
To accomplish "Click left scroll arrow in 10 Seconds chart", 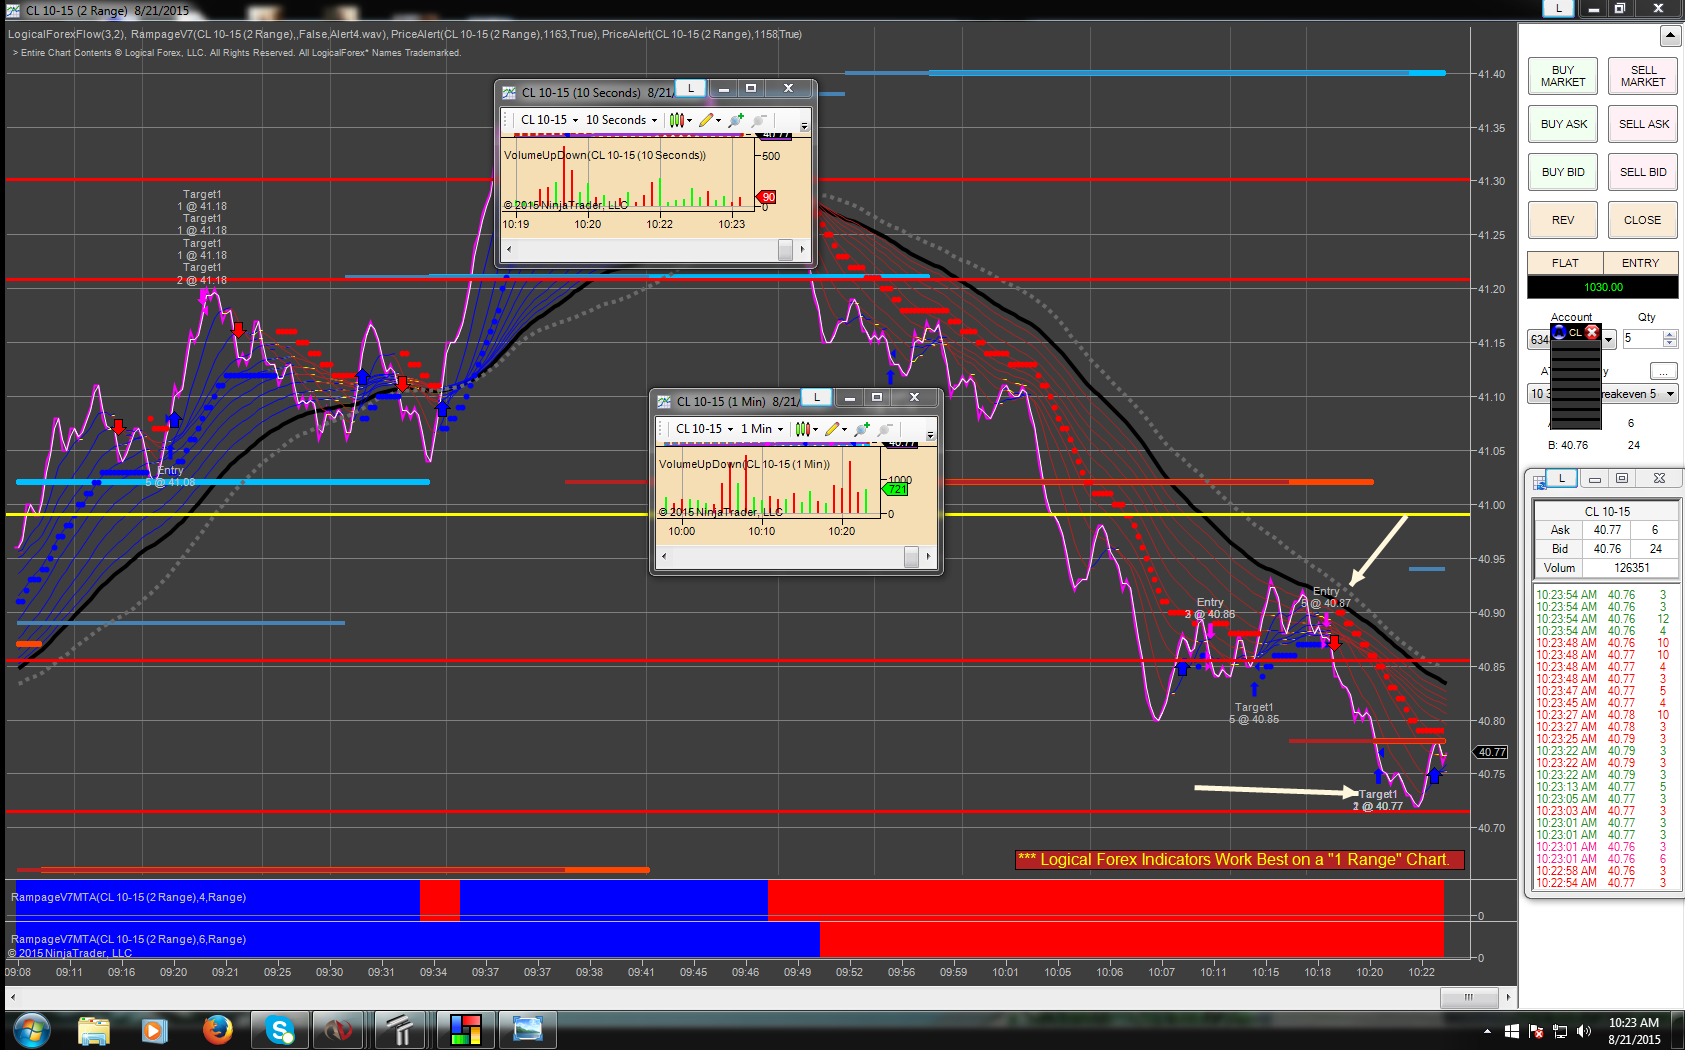I will pos(509,249).
